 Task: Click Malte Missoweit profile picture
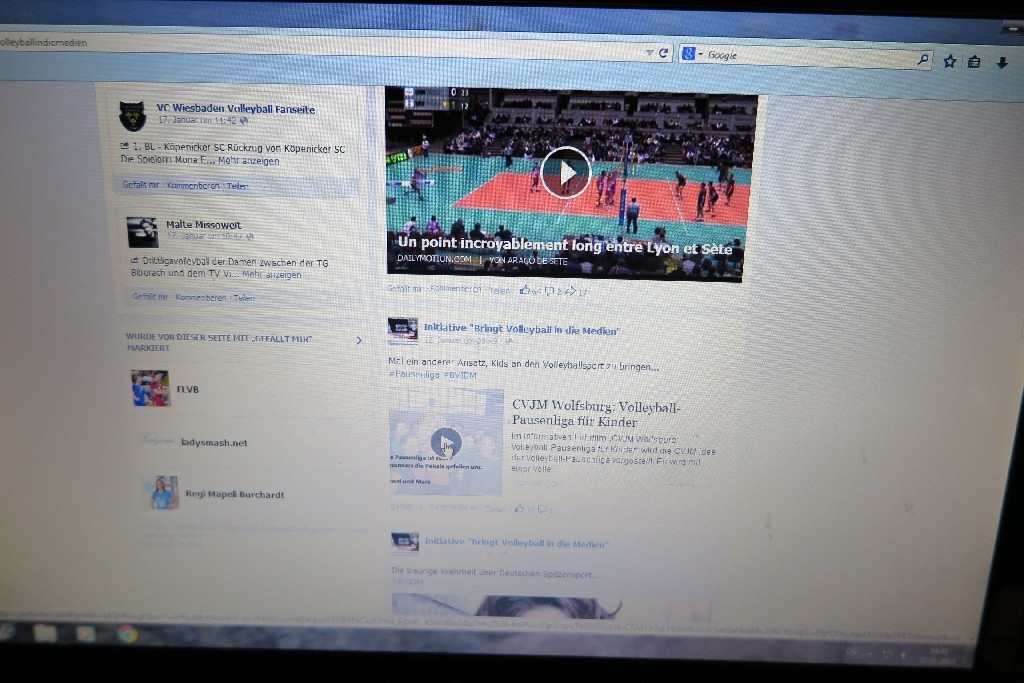142,232
